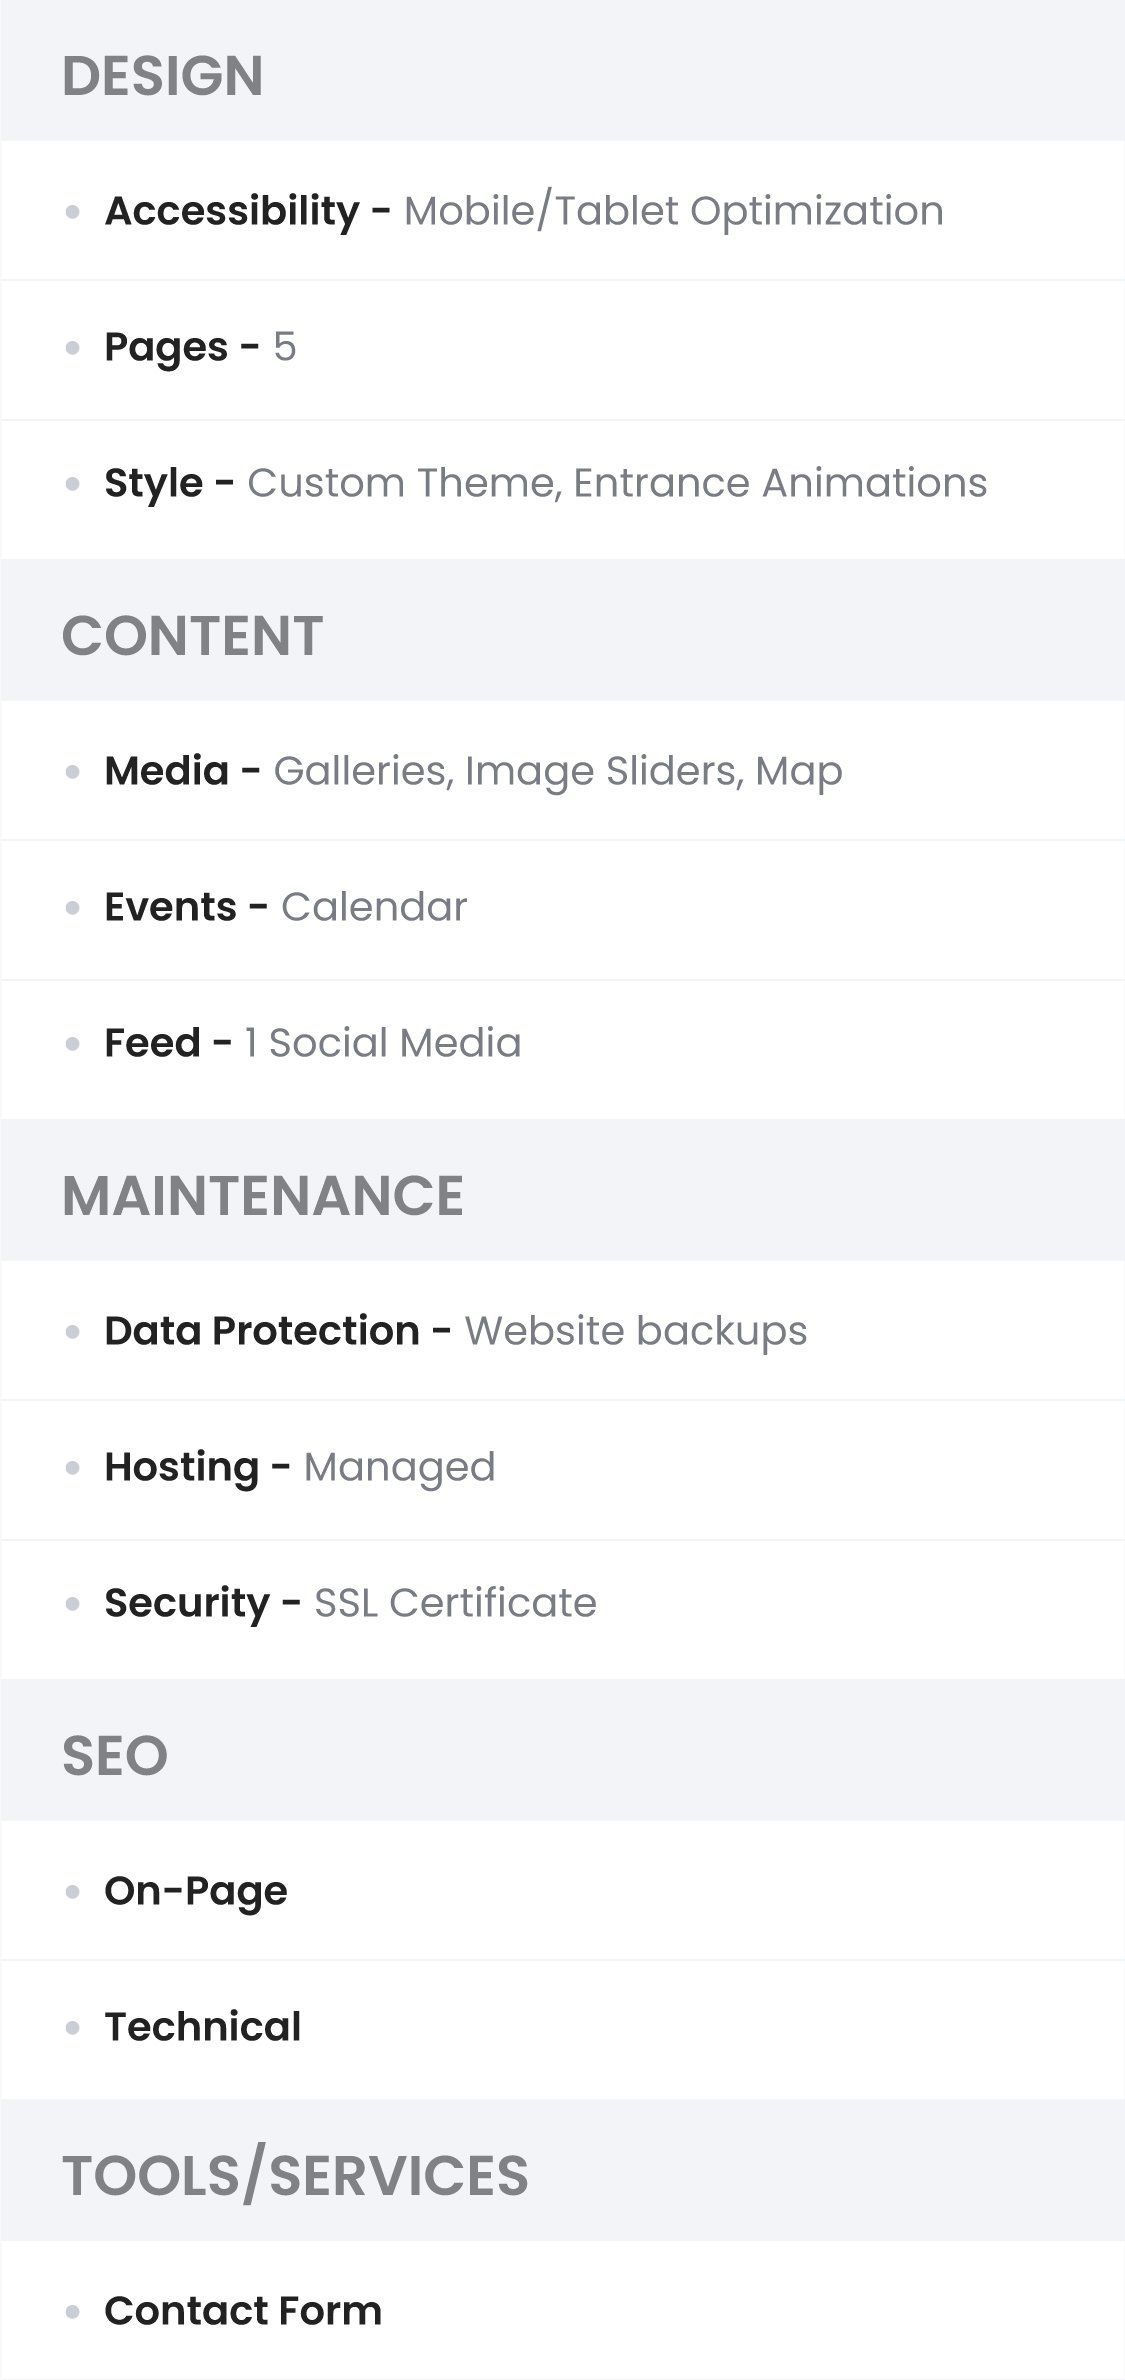The image size is (1125, 2380).
Task: Click the SEO section header
Action: coord(115,1756)
